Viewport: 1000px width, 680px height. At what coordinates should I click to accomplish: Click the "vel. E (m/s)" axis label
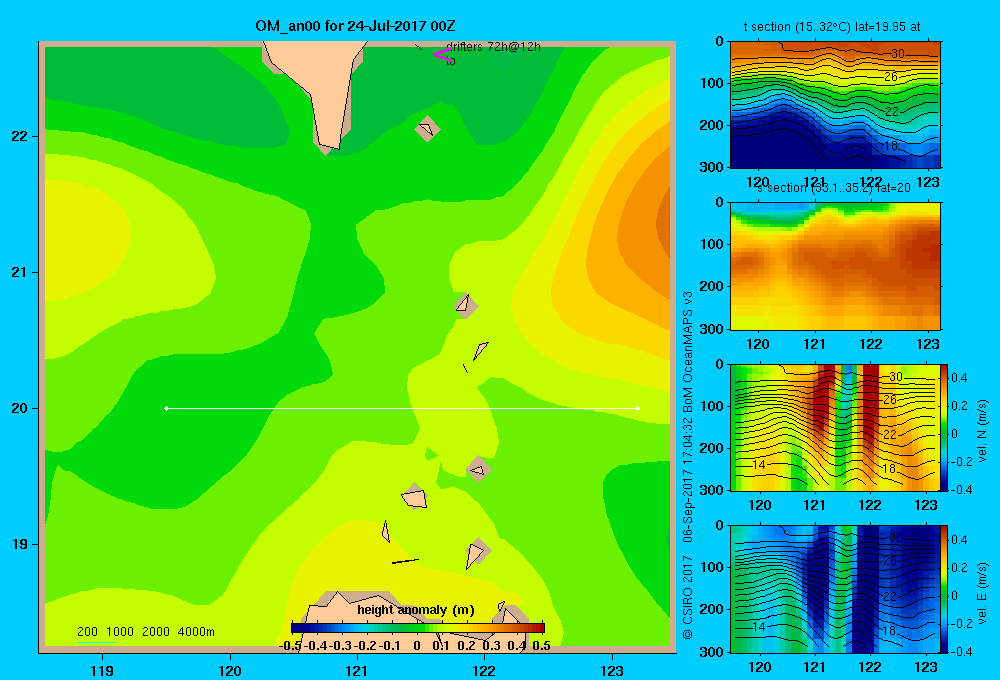pyautogui.click(x=982, y=593)
